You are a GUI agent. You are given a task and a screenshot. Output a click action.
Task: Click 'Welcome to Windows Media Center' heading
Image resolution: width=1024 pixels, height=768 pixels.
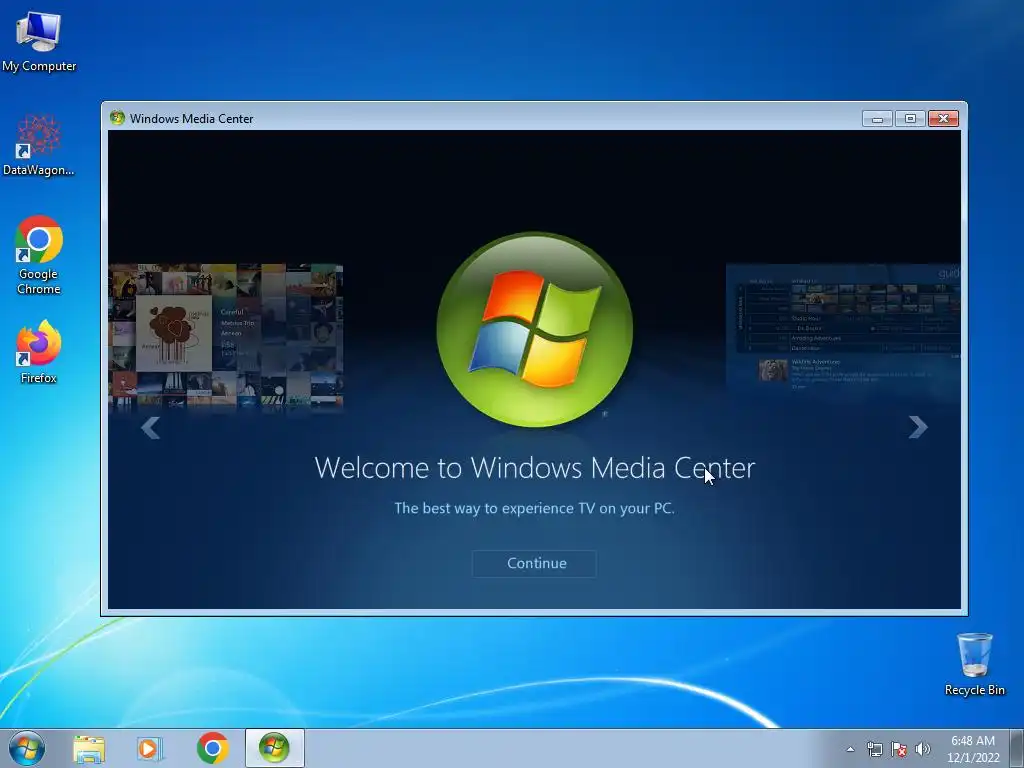(534, 468)
